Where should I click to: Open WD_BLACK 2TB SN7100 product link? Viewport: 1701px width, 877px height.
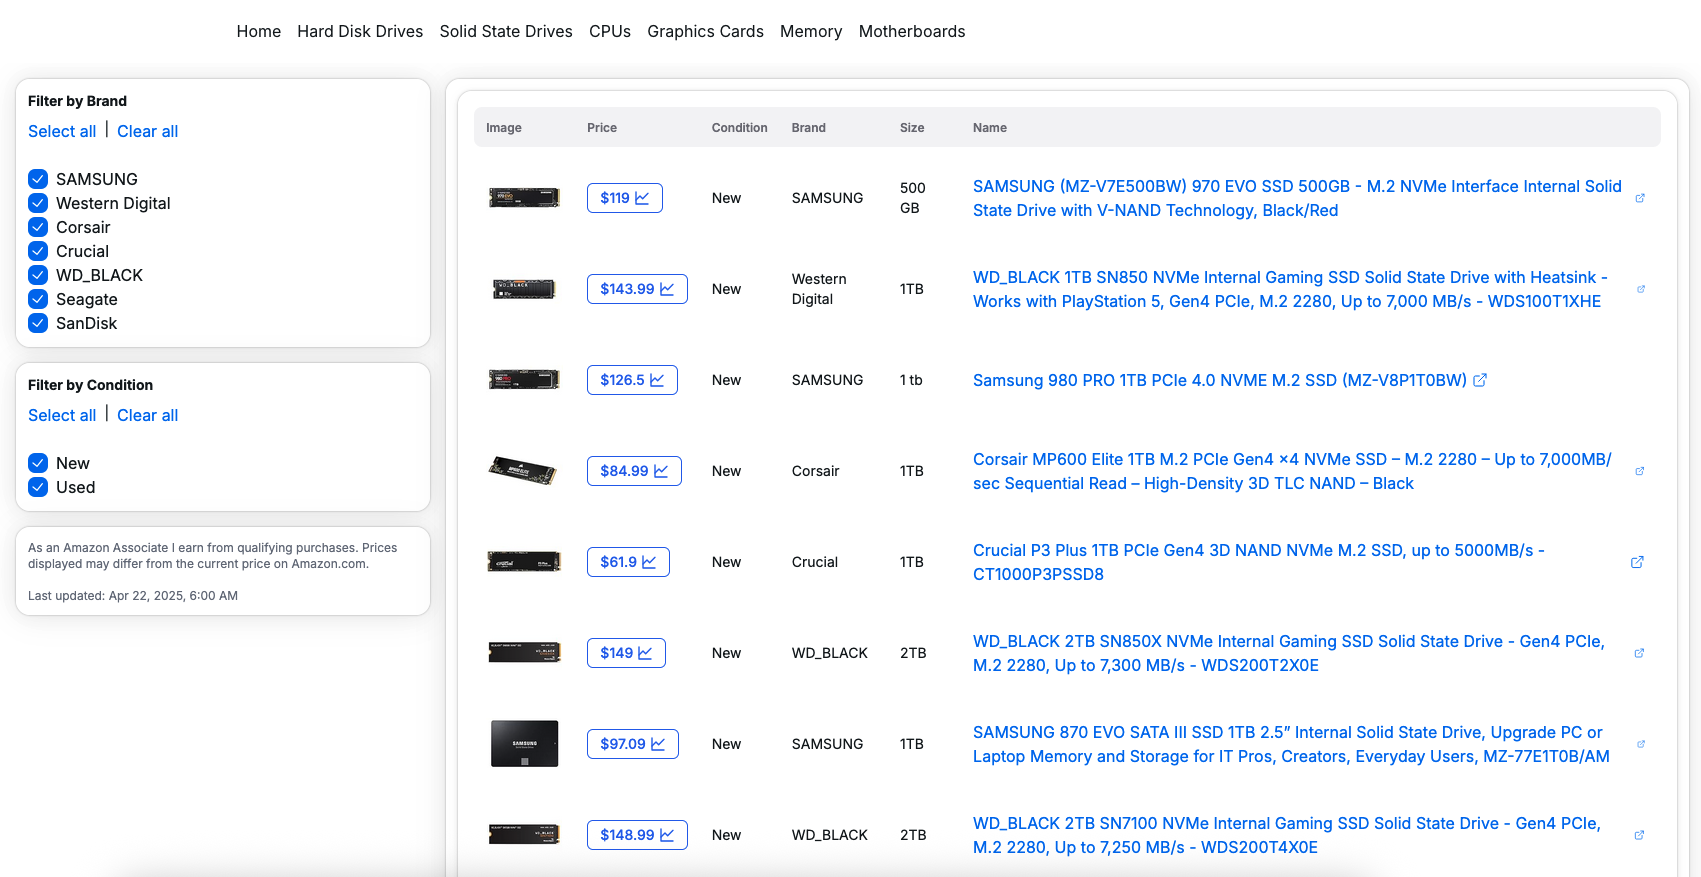coord(1287,835)
